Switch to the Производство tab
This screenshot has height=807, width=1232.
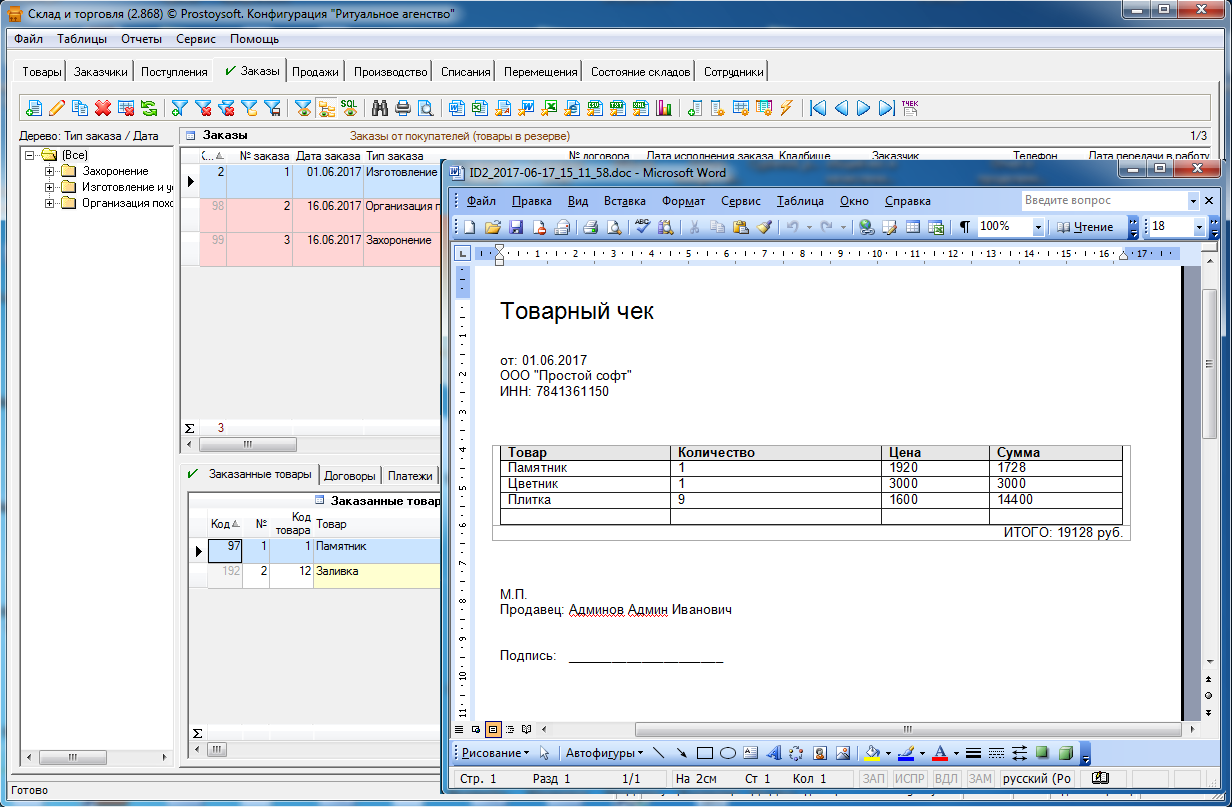(391, 72)
